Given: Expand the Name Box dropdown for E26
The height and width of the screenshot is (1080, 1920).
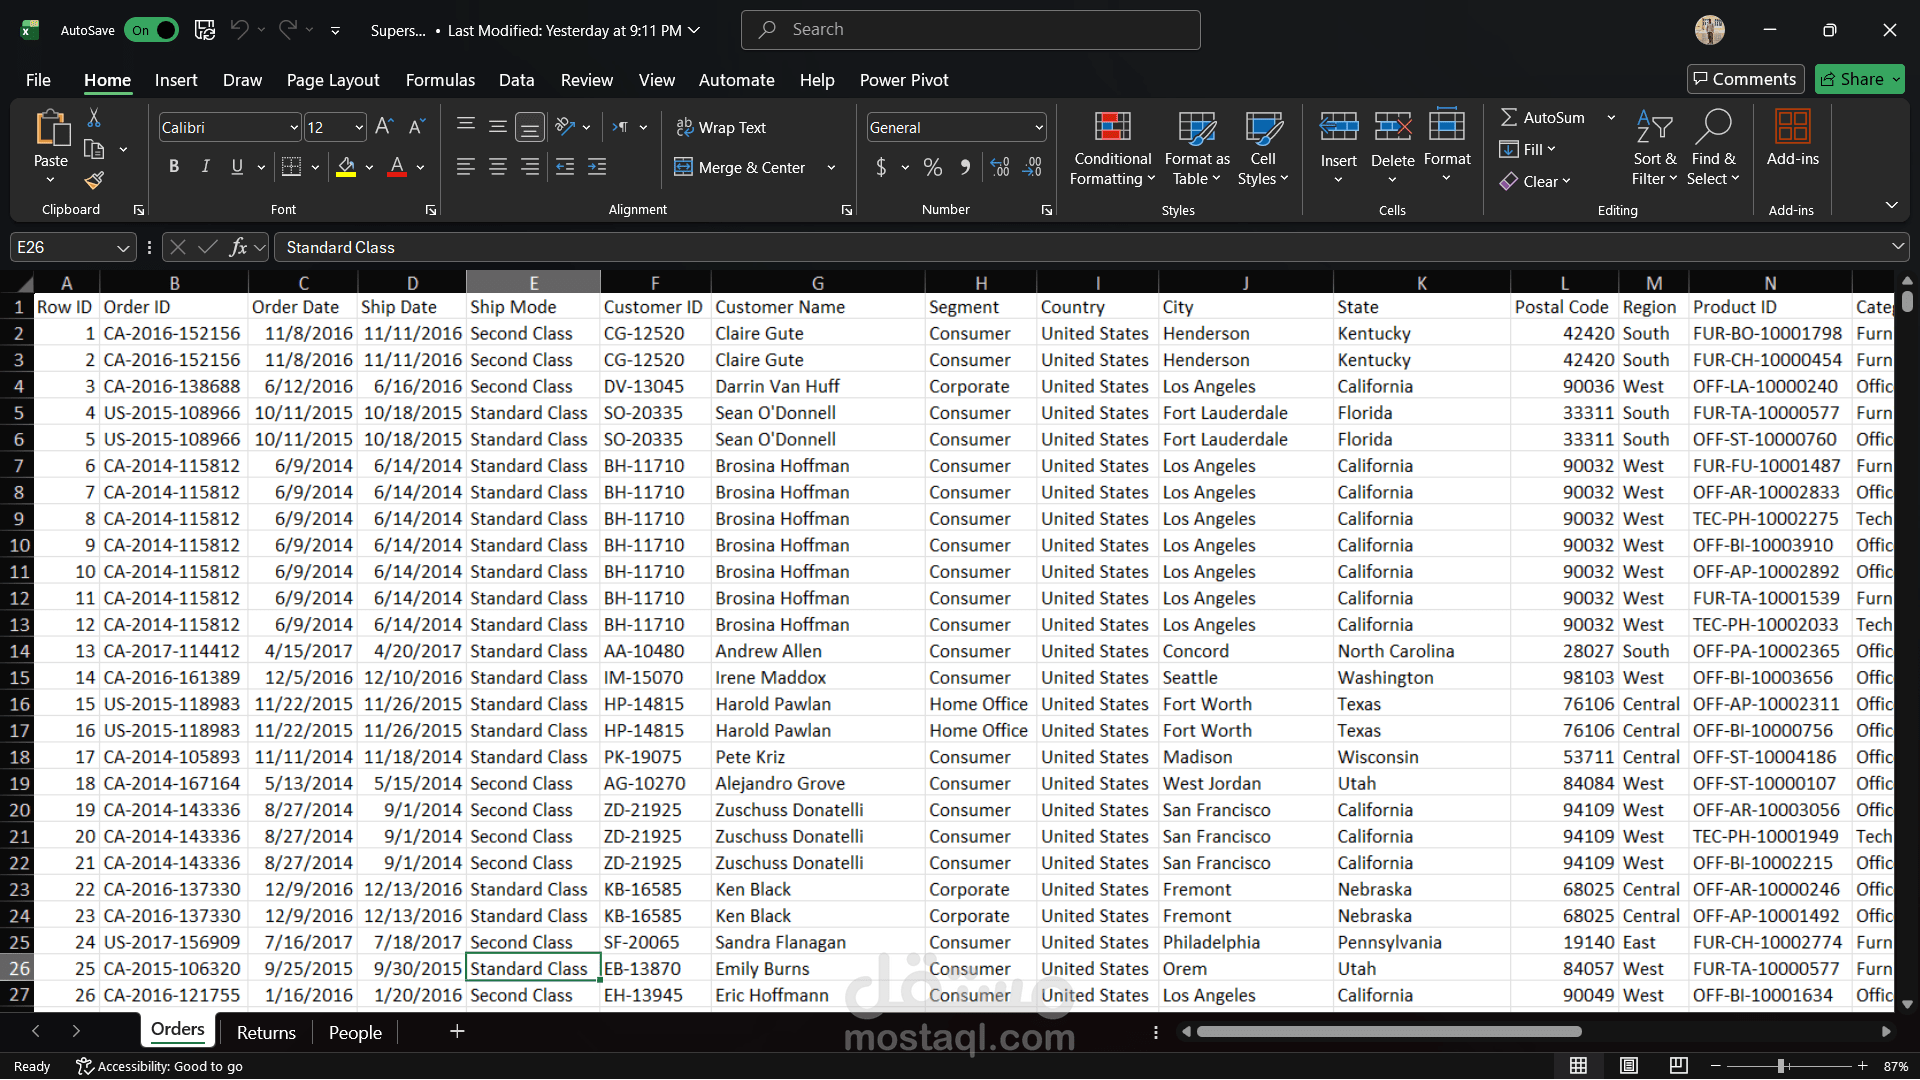Looking at the screenshot, I should point(123,247).
